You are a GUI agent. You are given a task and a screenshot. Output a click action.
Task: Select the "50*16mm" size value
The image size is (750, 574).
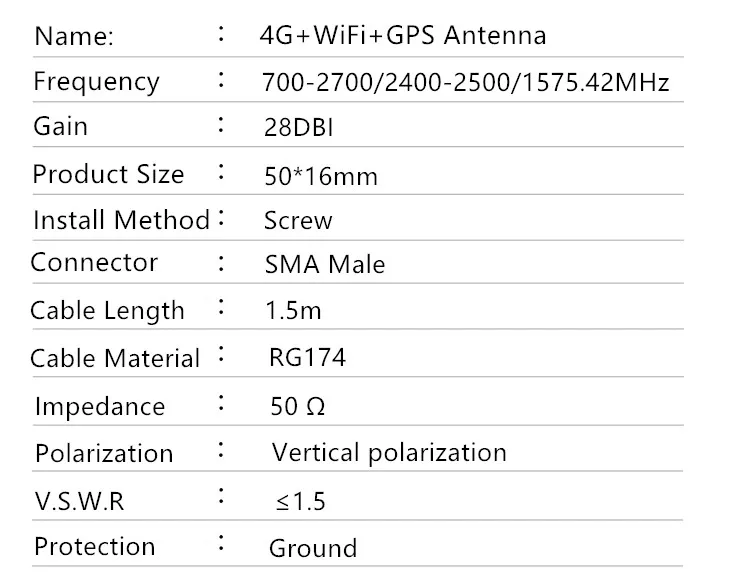(319, 176)
